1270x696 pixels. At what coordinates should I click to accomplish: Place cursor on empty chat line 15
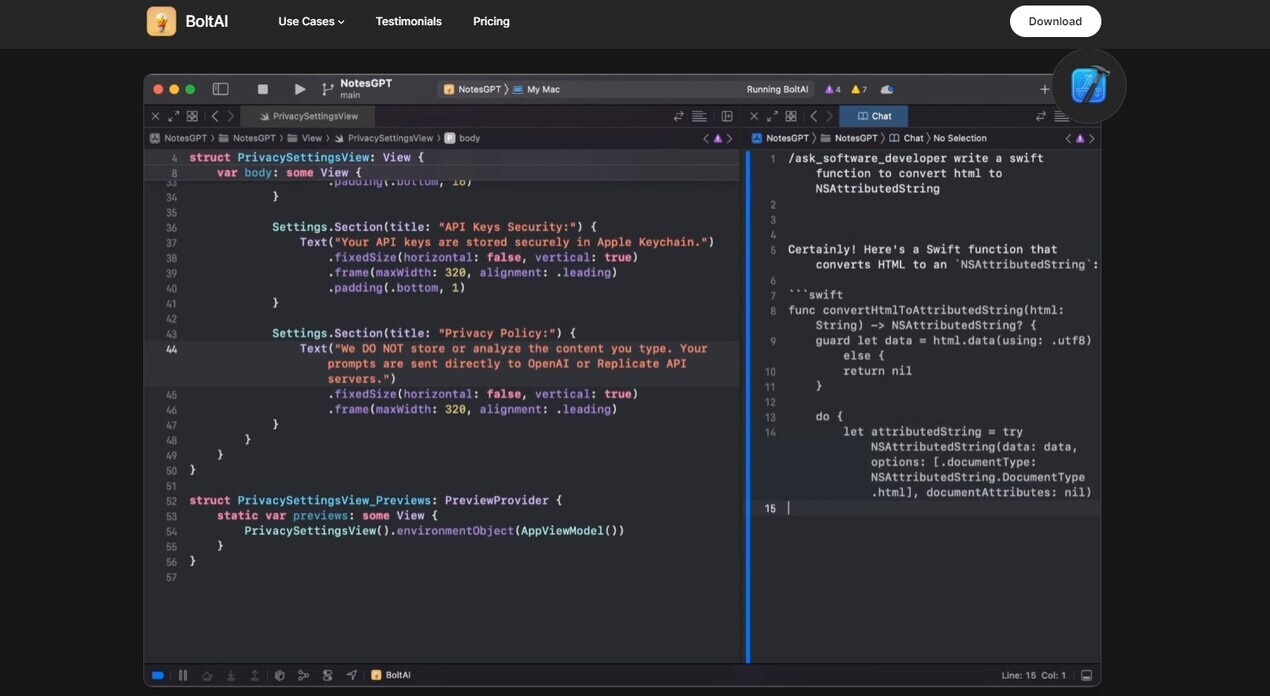tap(924, 508)
